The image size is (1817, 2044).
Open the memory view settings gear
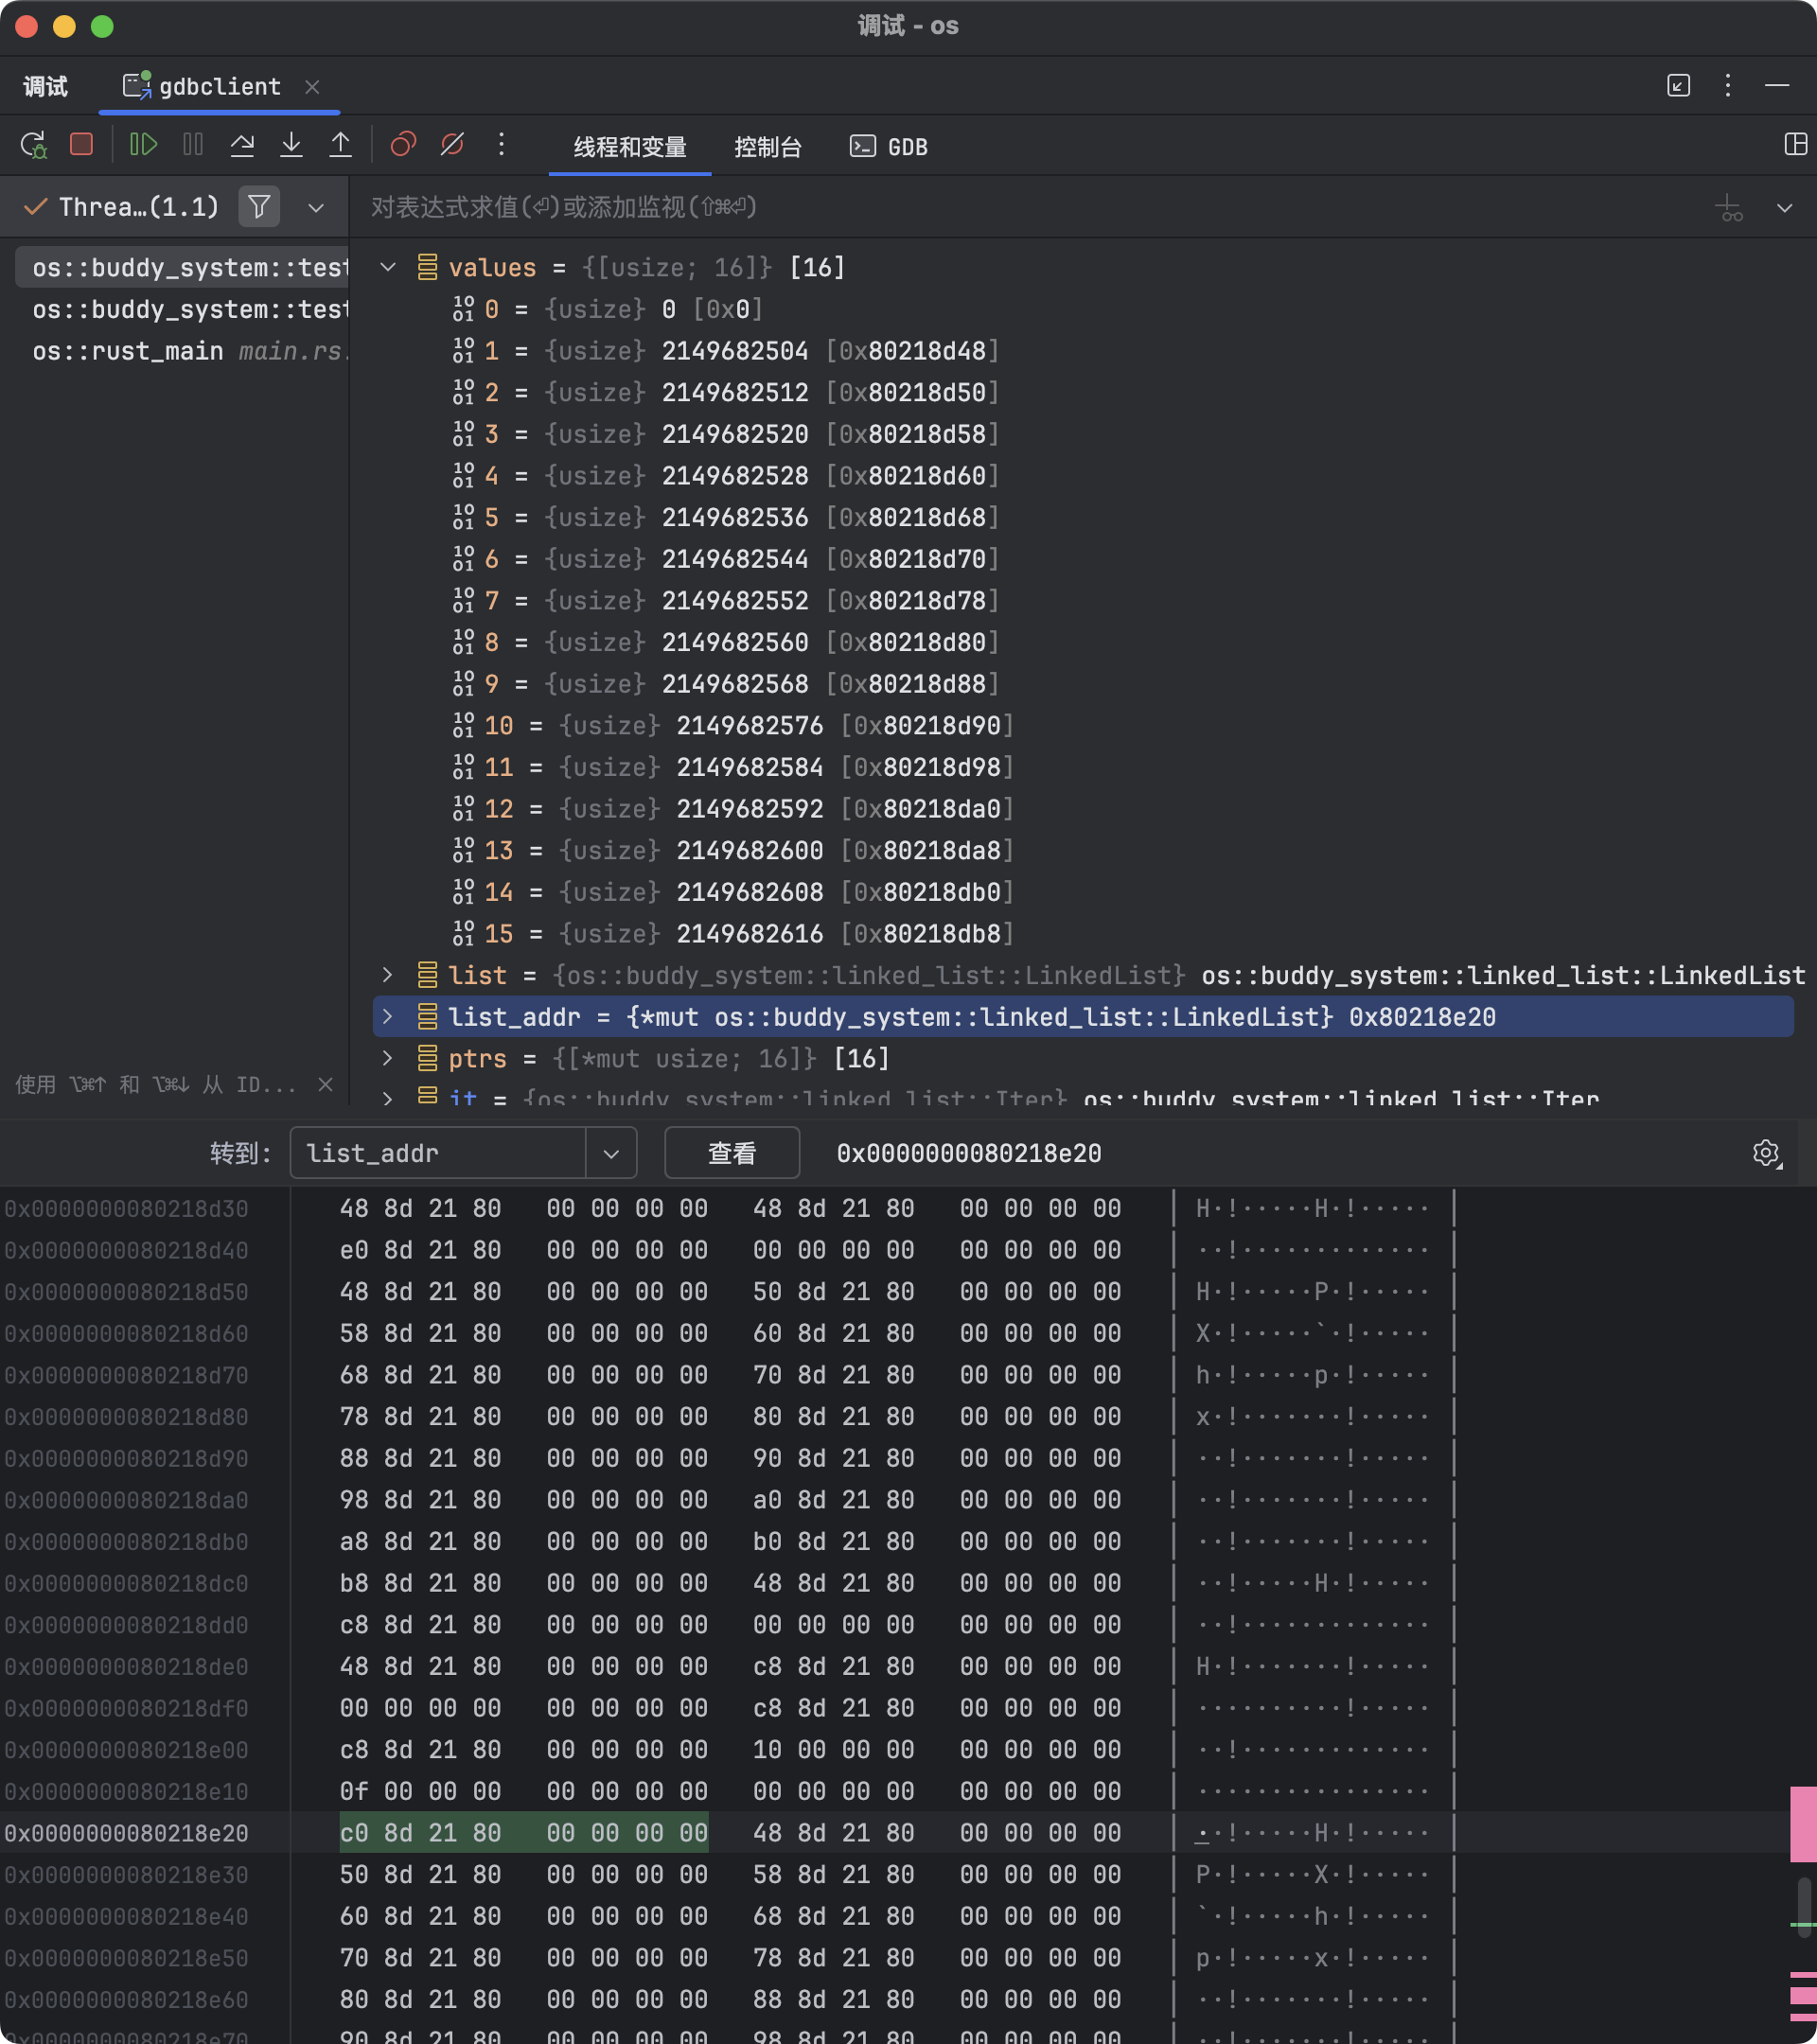(1766, 1153)
